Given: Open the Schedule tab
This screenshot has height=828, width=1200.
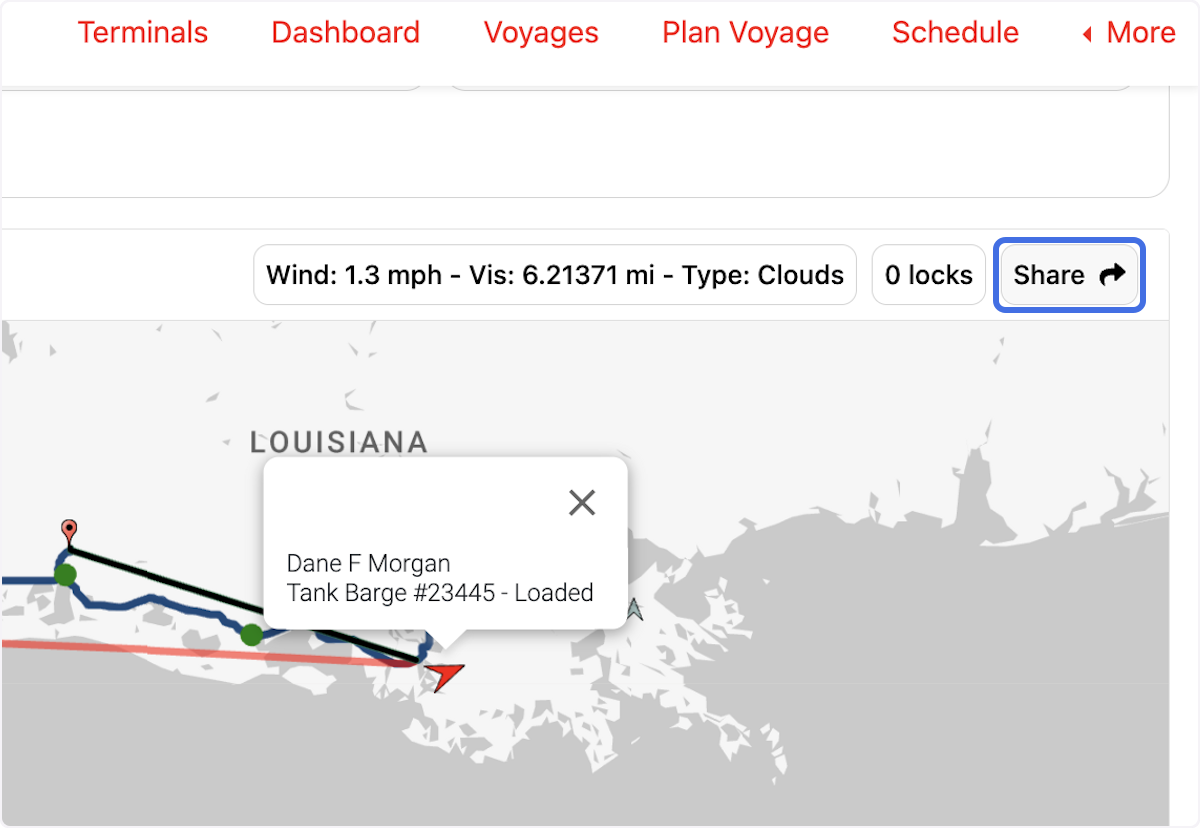Looking at the screenshot, I should click(955, 33).
